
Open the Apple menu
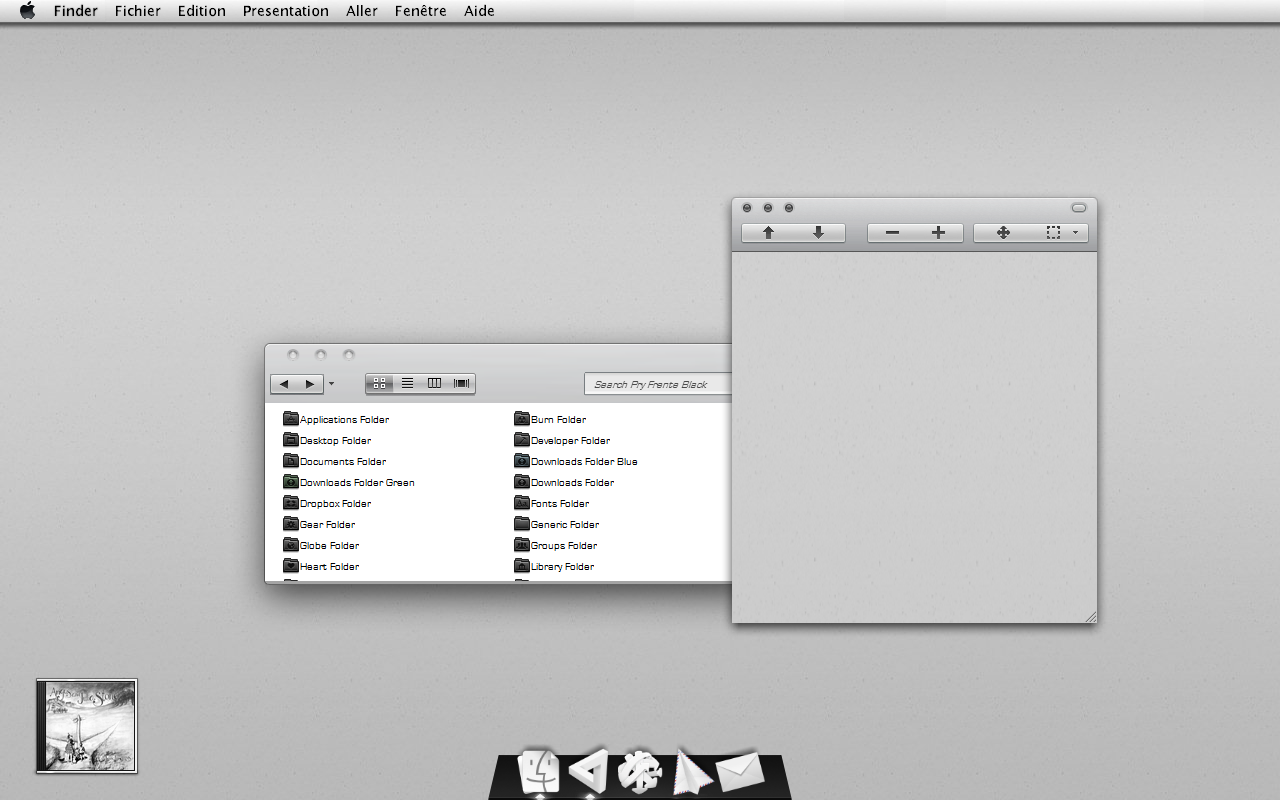click(27, 11)
